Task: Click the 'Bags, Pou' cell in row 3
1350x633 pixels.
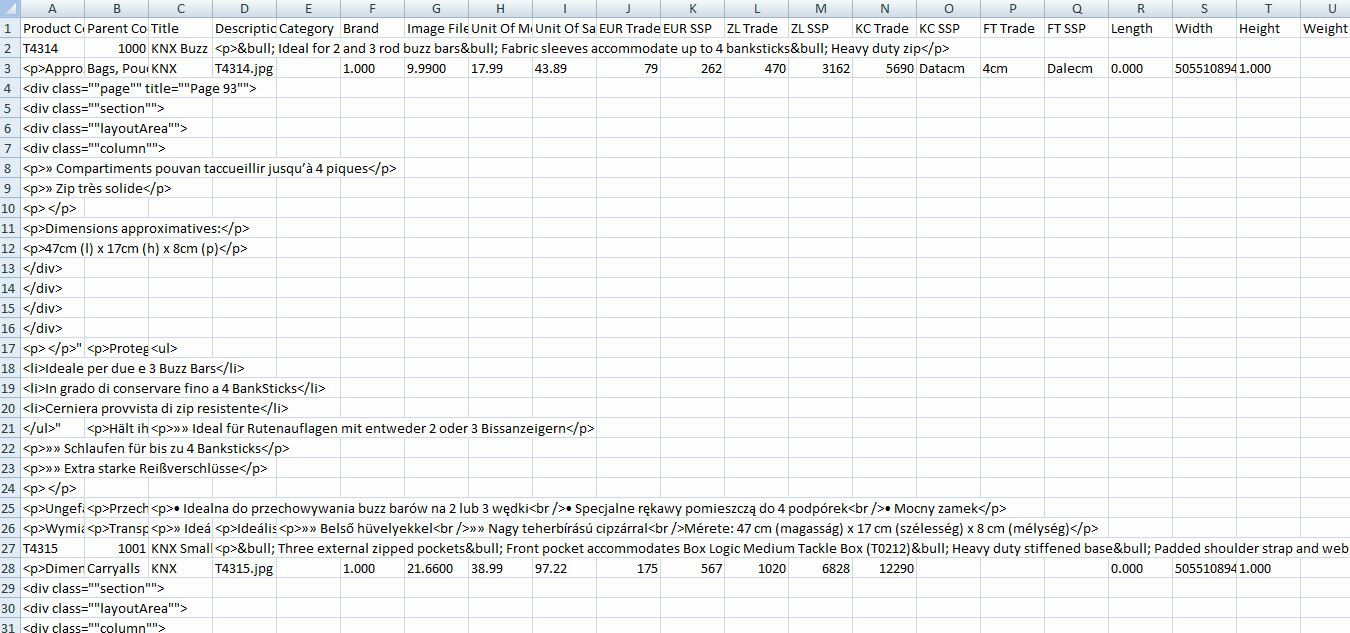Action: tap(116, 68)
